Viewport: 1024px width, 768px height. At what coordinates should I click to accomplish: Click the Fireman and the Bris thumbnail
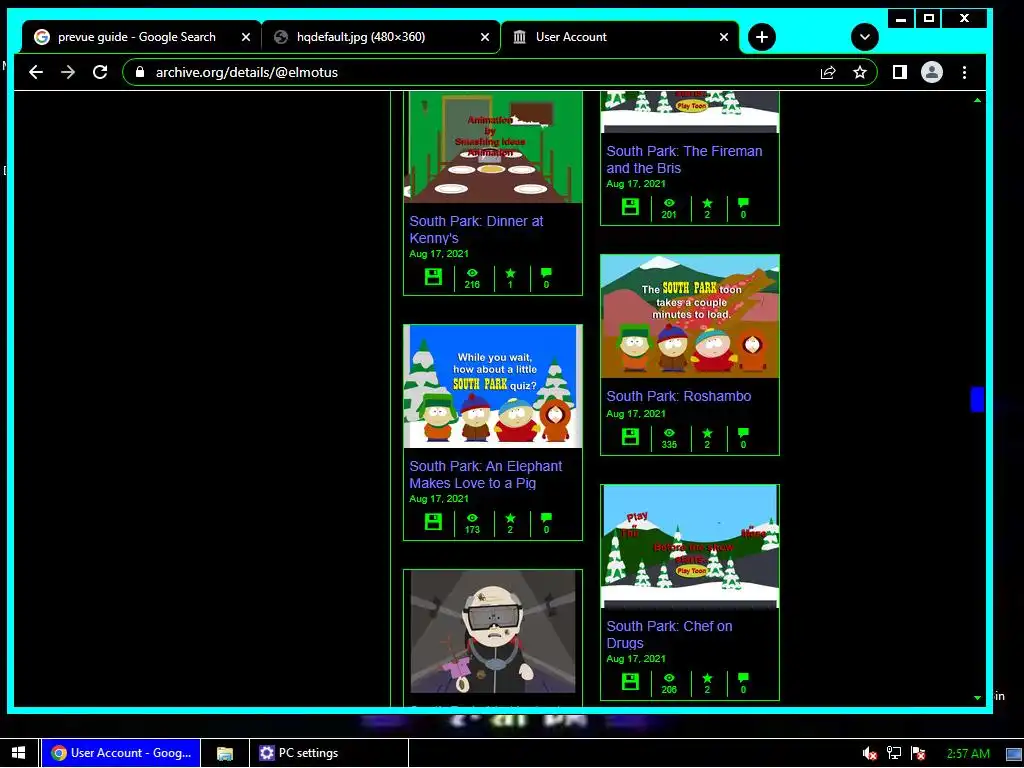[690, 112]
